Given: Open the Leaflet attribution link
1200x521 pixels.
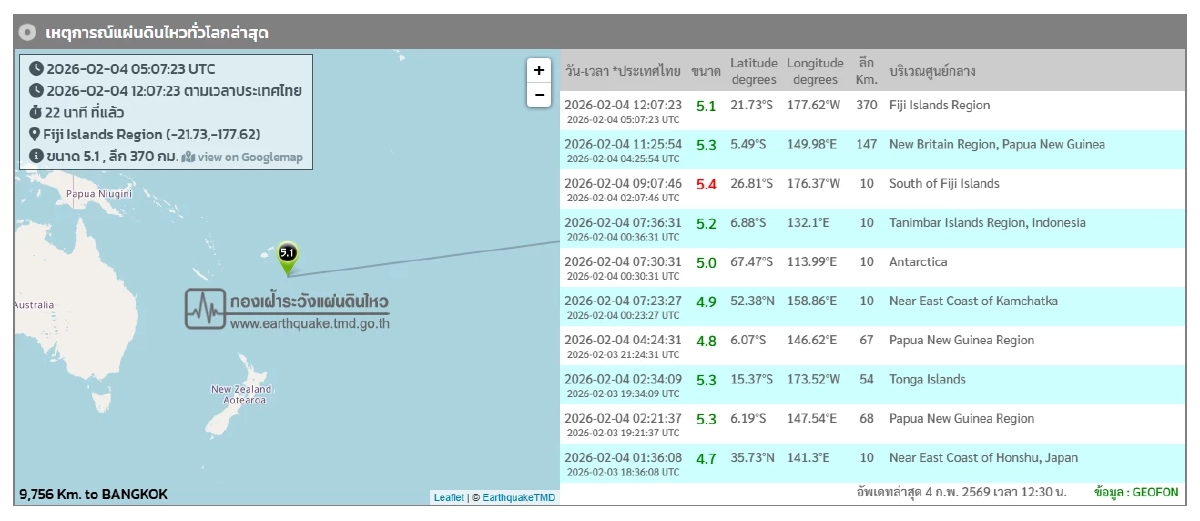Looking at the screenshot, I should point(448,497).
